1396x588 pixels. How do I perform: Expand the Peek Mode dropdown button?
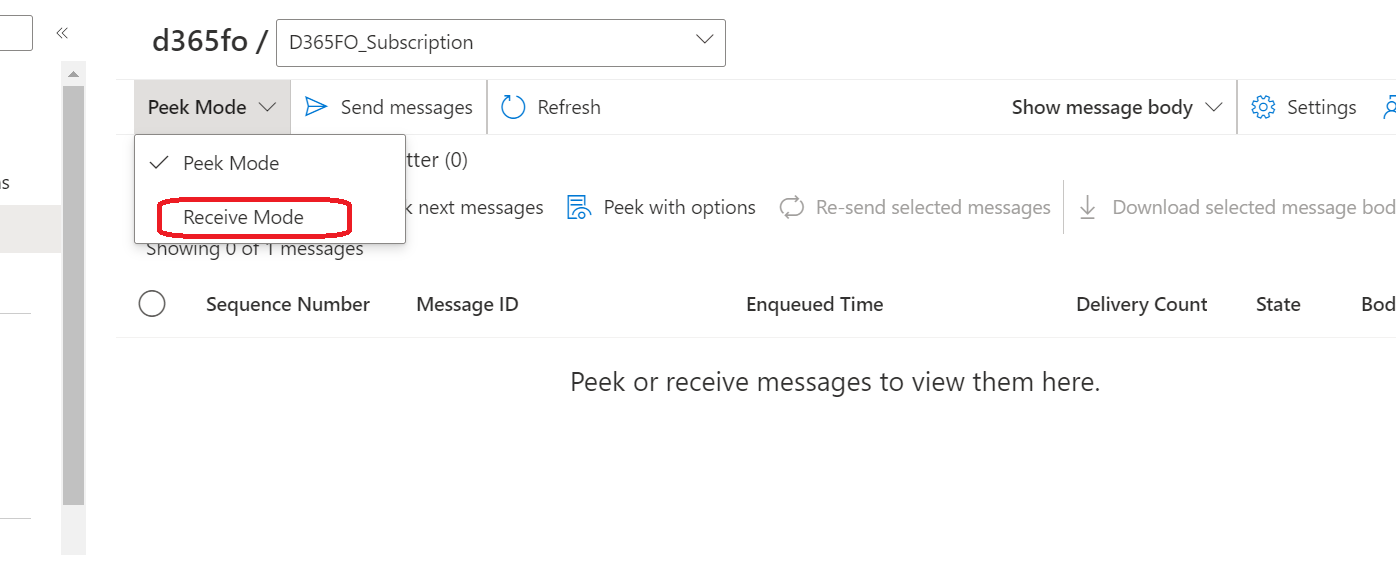tap(212, 107)
